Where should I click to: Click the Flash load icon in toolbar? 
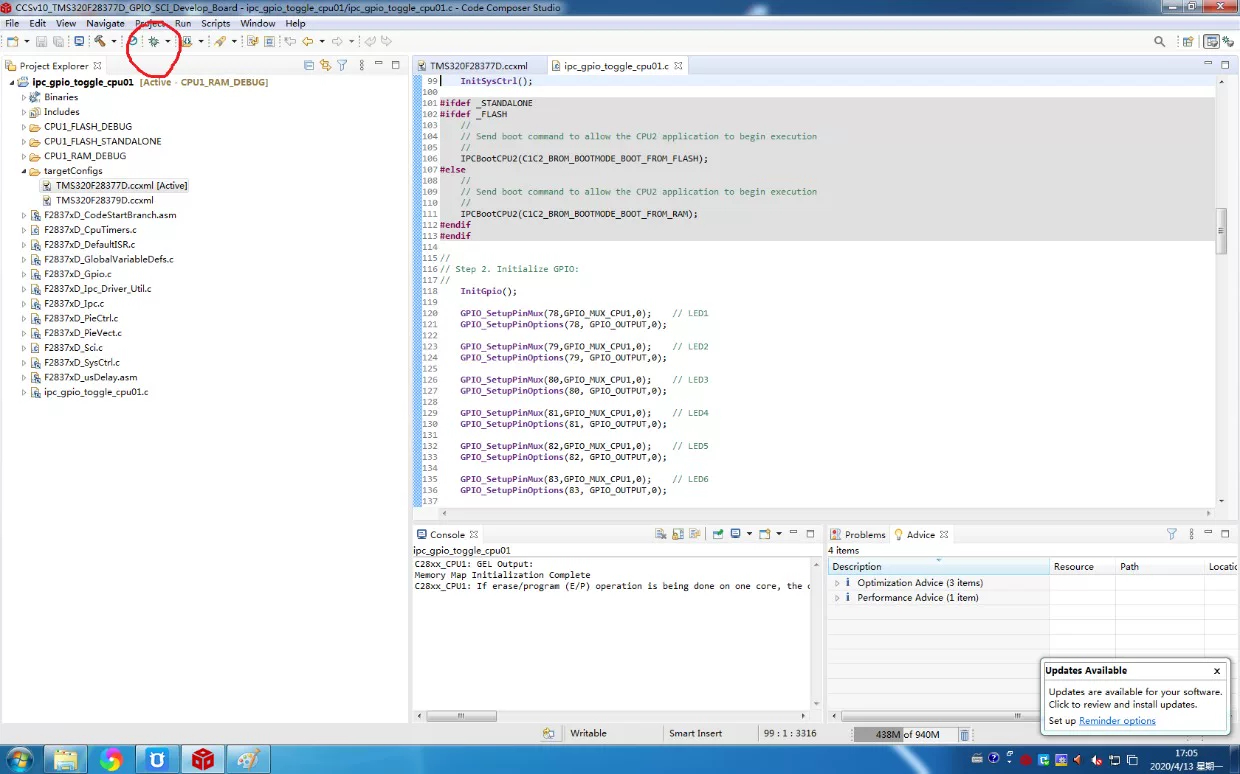click(x=187, y=41)
